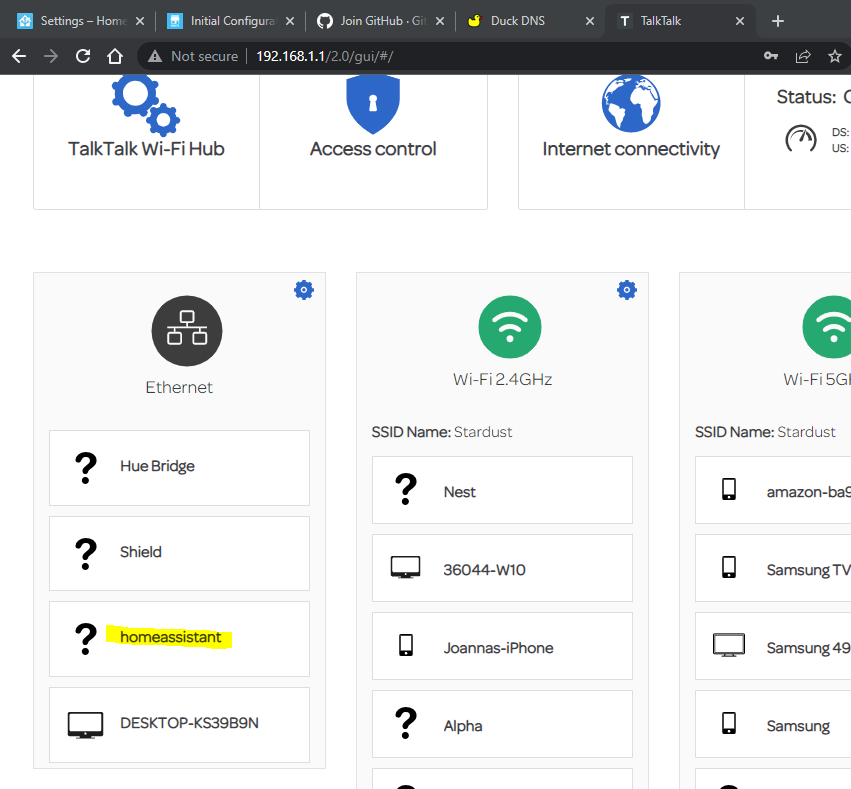Open the TalkTalk Wi-Fi Hub gears icon

145,105
